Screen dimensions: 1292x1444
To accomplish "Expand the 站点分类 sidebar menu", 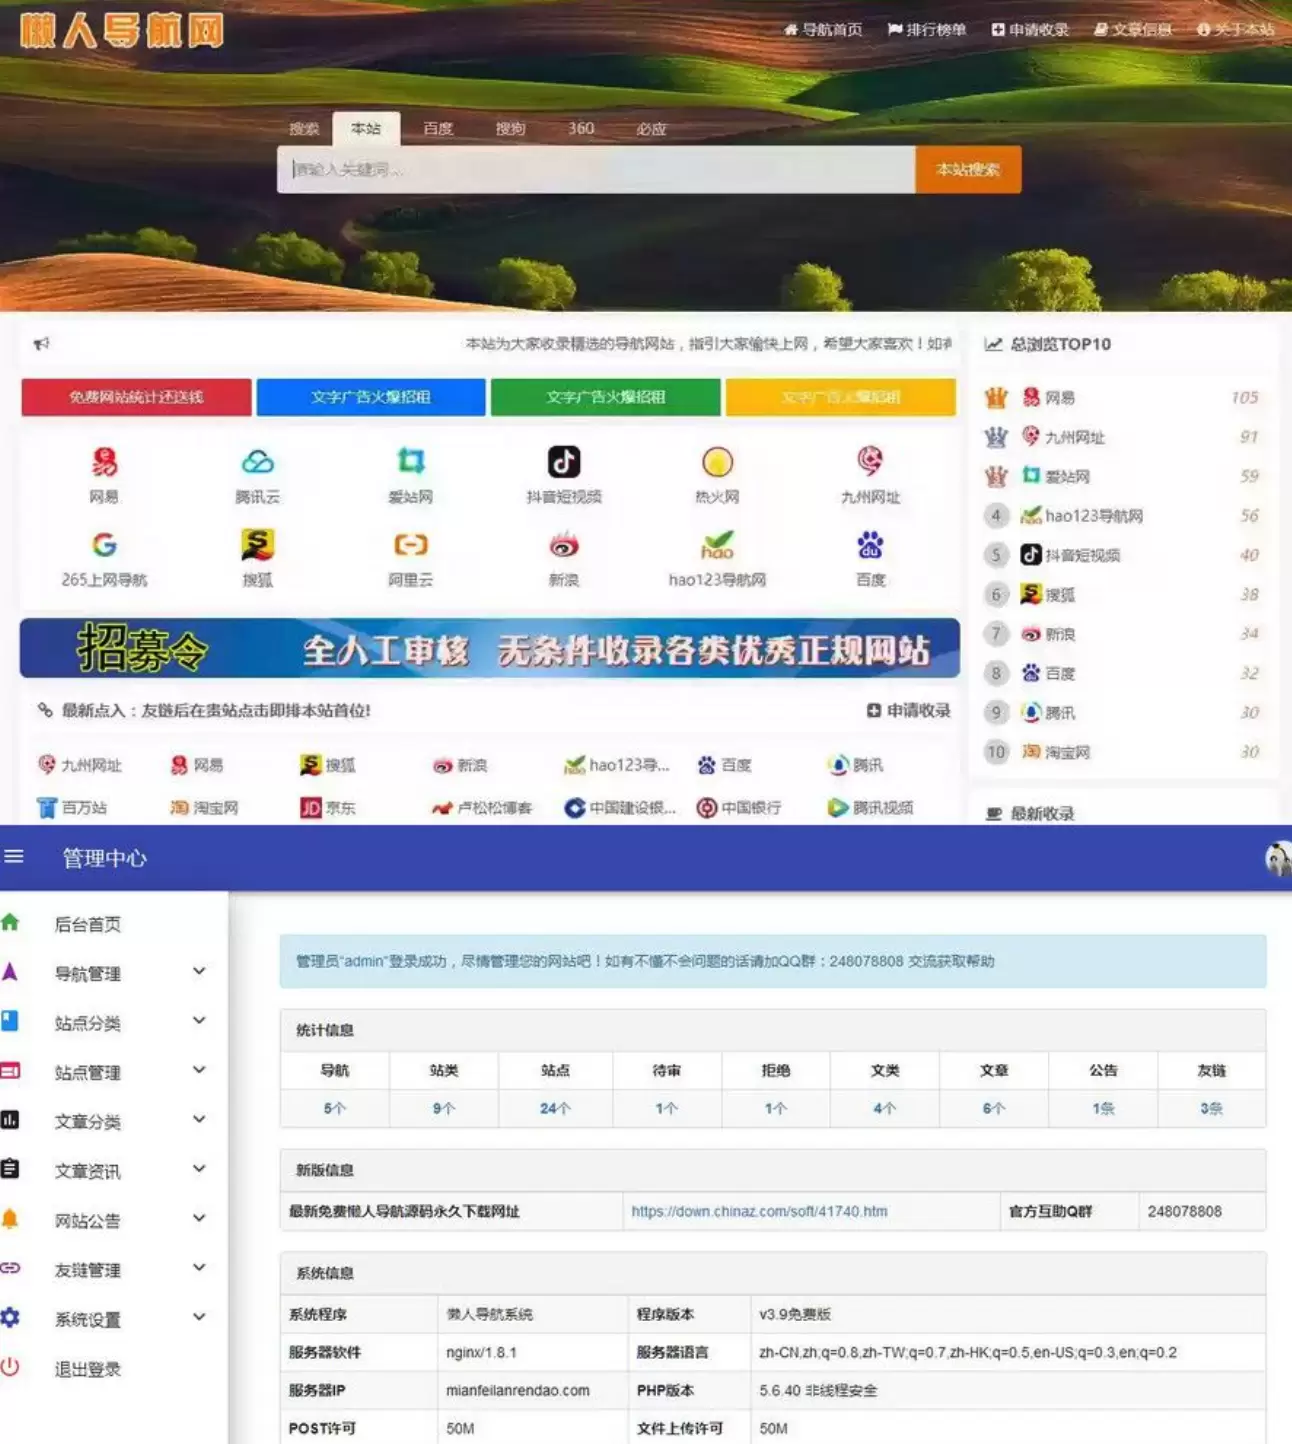I will (x=199, y=1020).
